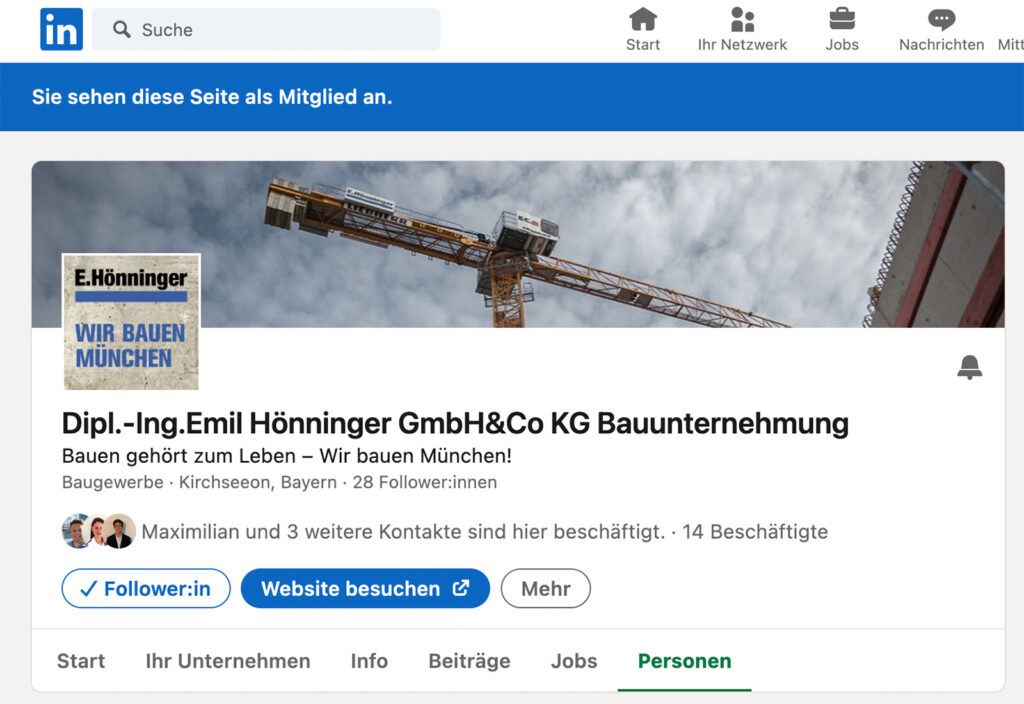The height and width of the screenshot is (704, 1024).
Task: Click the 28 Follower:innen text
Action: pos(424,482)
